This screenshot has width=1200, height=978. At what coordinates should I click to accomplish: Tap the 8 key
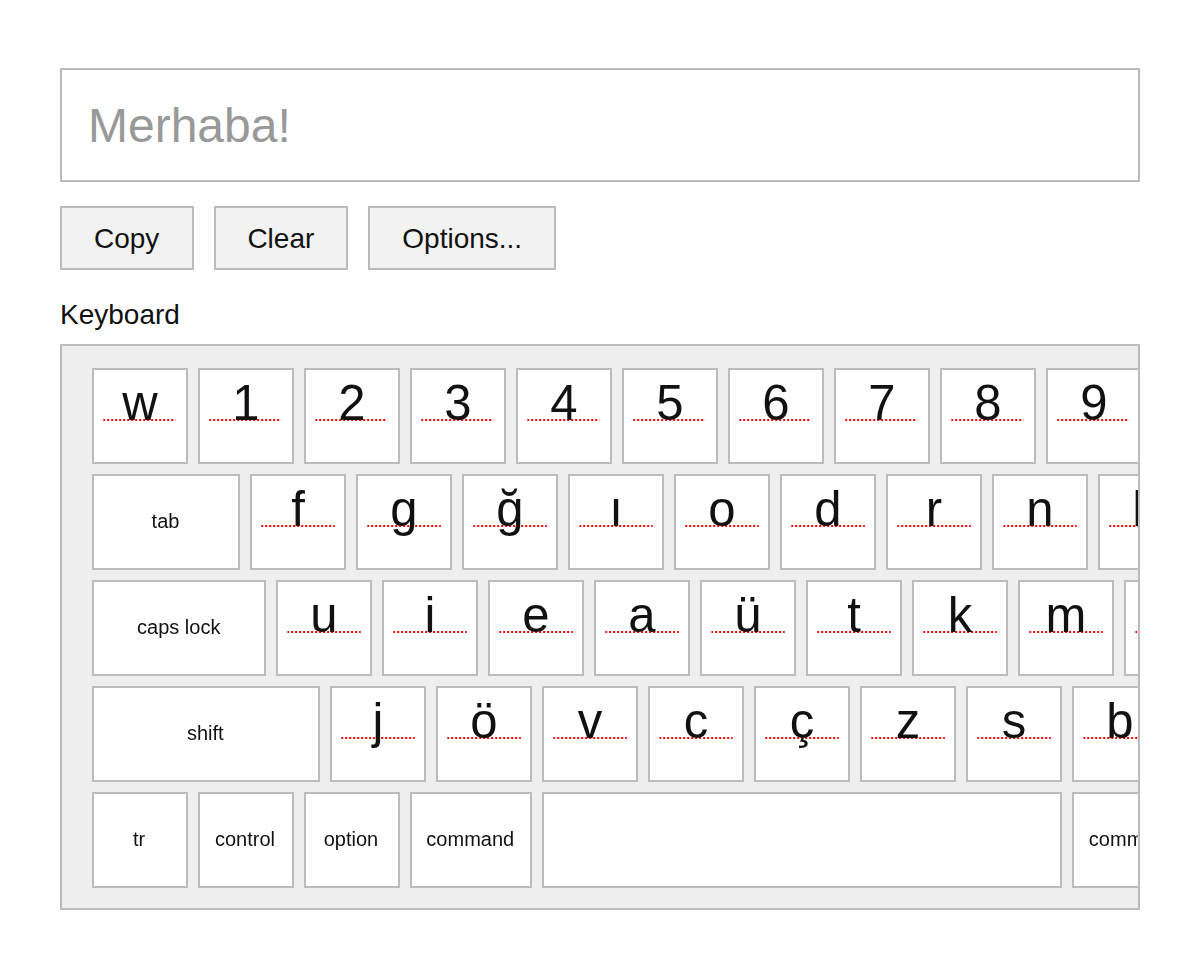tap(988, 416)
